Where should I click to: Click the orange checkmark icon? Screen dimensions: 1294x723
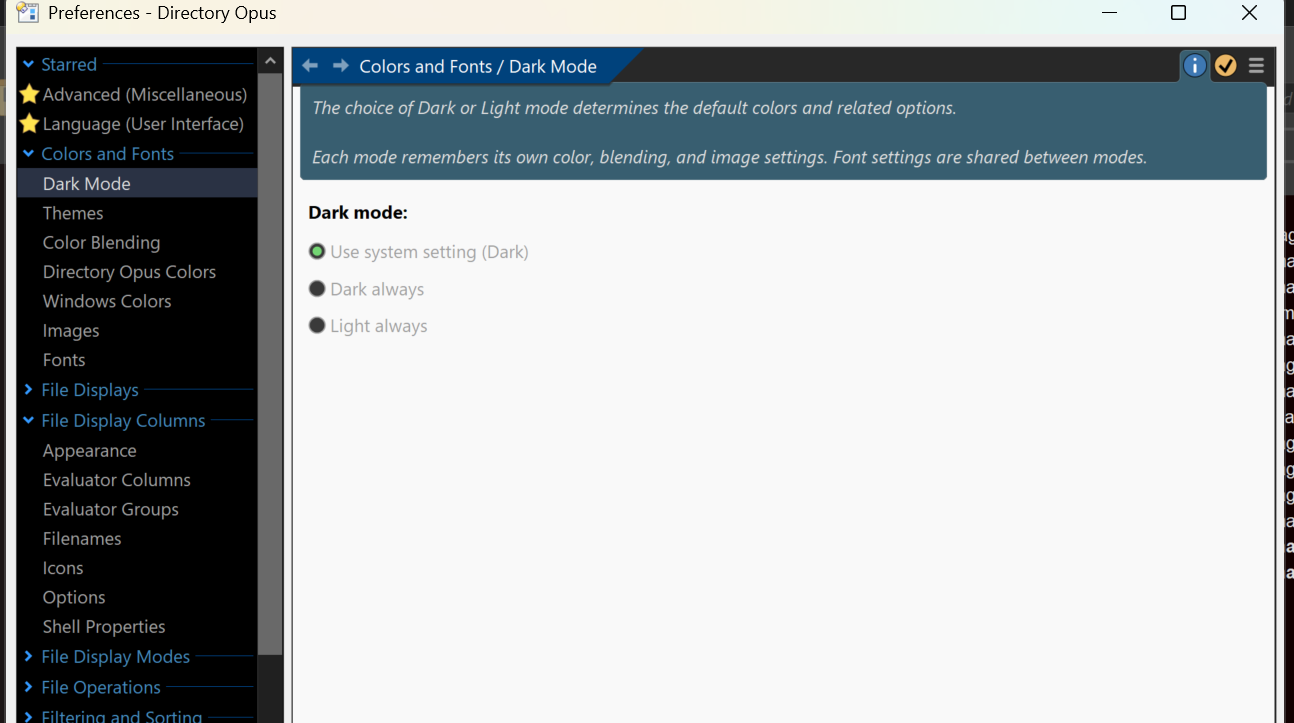pos(1225,66)
